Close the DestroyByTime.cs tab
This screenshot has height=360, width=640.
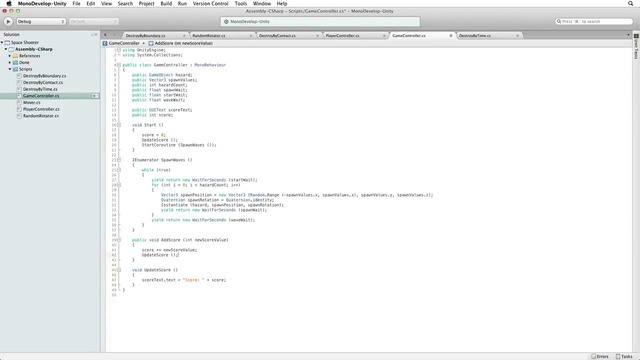(x=518, y=36)
